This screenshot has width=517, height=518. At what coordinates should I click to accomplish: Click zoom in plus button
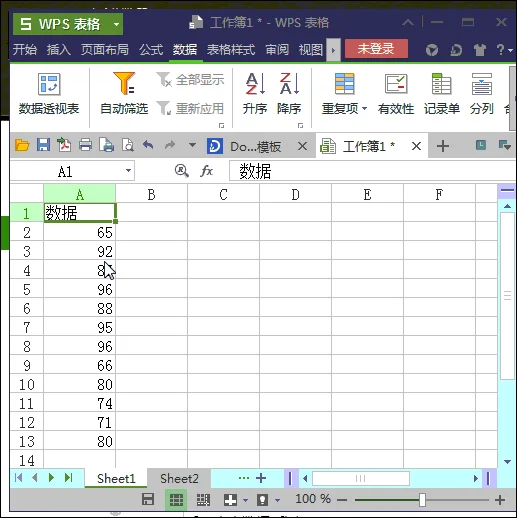[x=500, y=500]
